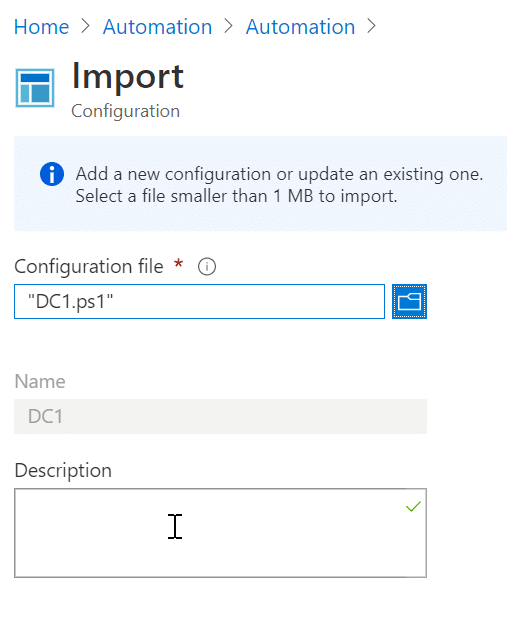The image size is (507, 625).
Task: Open the first Automation breadcrumb link
Action: 157,27
